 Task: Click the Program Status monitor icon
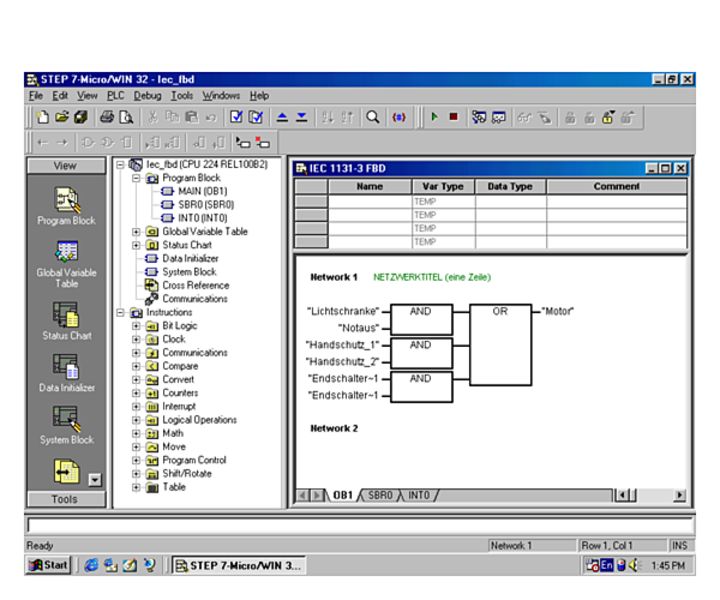point(479,117)
